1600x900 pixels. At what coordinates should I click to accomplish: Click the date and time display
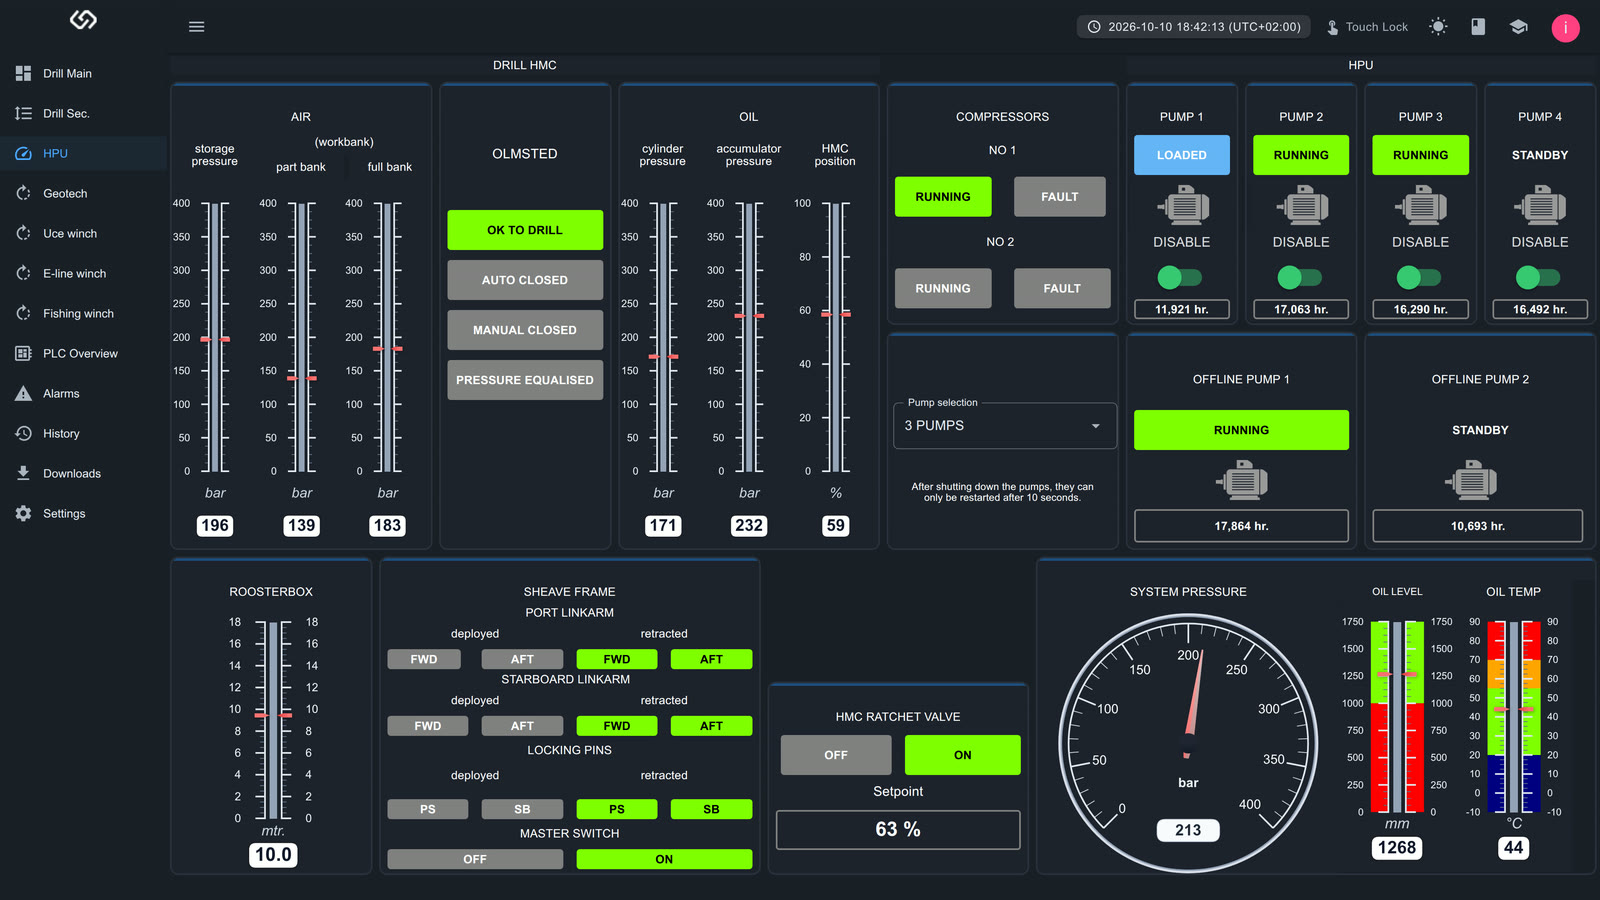coord(1194,27)
